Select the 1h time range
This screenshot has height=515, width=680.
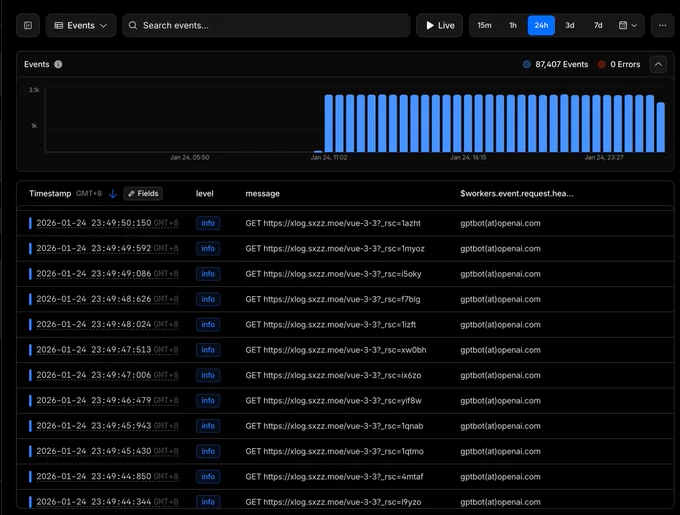pyautogui.click(x=513, y=26)
